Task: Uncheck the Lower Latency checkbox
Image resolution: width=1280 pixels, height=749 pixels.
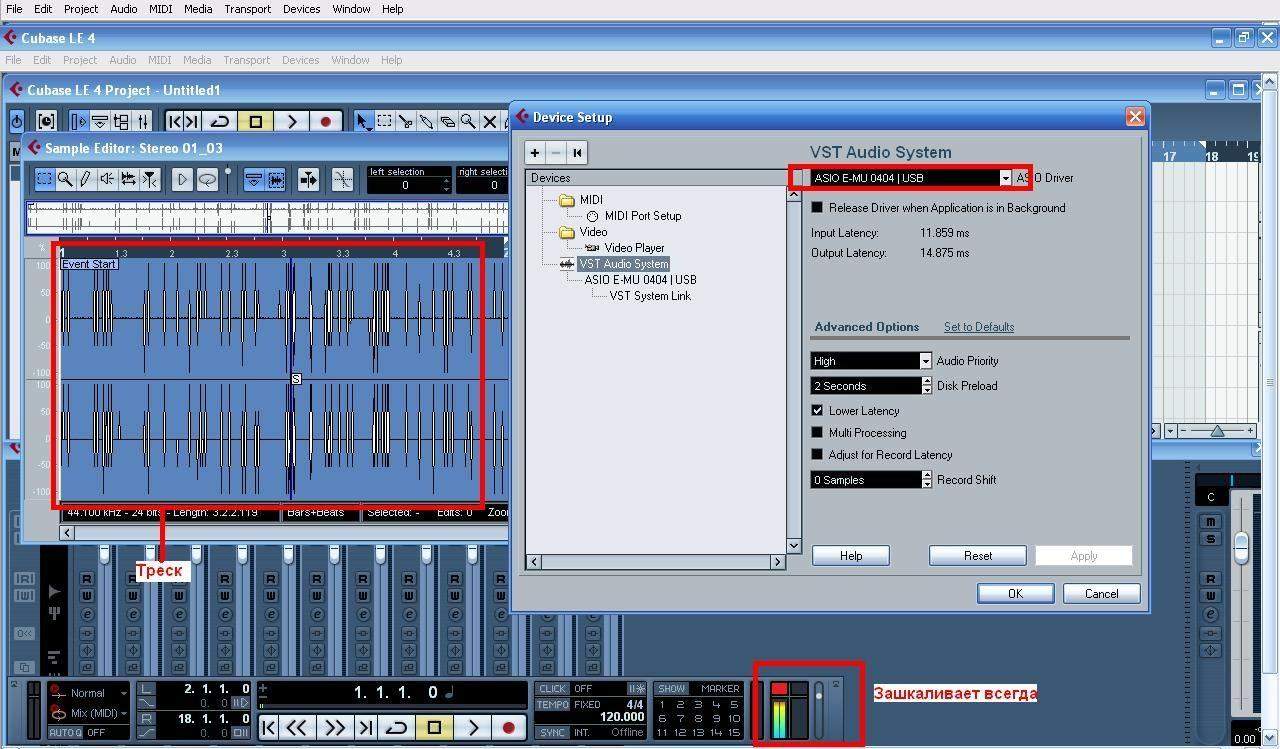Action: pyautogui.click(x=817, y=411)
